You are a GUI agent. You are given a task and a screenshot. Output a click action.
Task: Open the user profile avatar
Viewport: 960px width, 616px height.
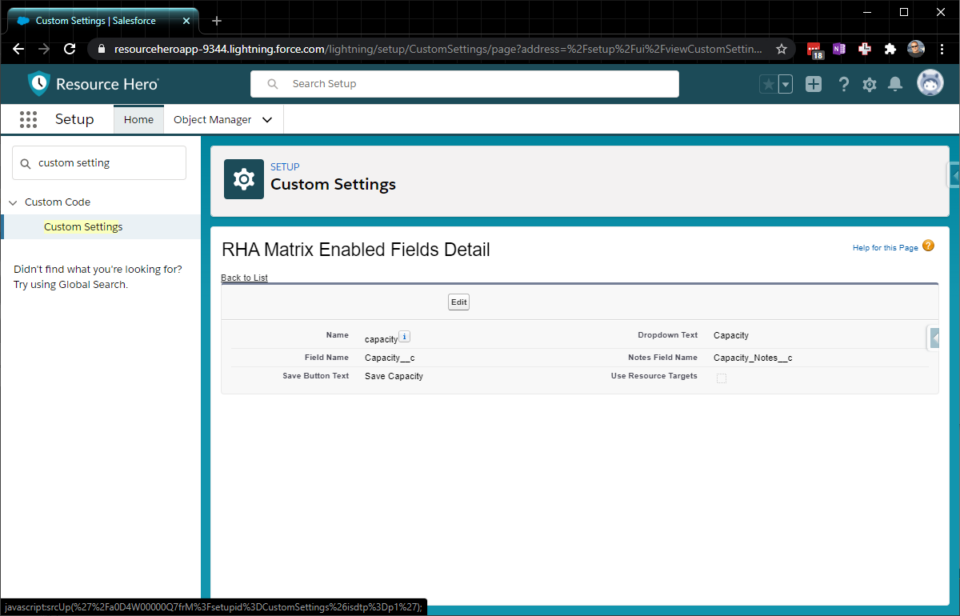pyautogui.click(x=930, y=83)
